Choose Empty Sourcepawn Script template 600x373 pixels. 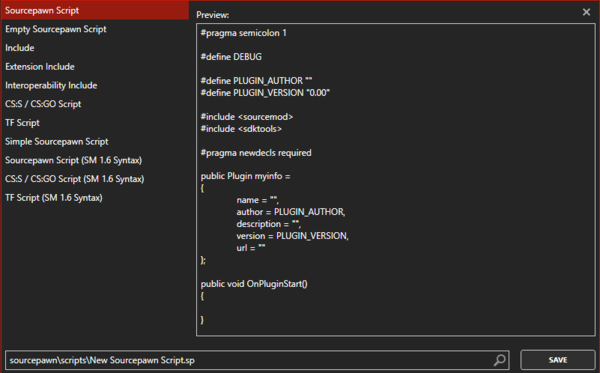point(95,29)
